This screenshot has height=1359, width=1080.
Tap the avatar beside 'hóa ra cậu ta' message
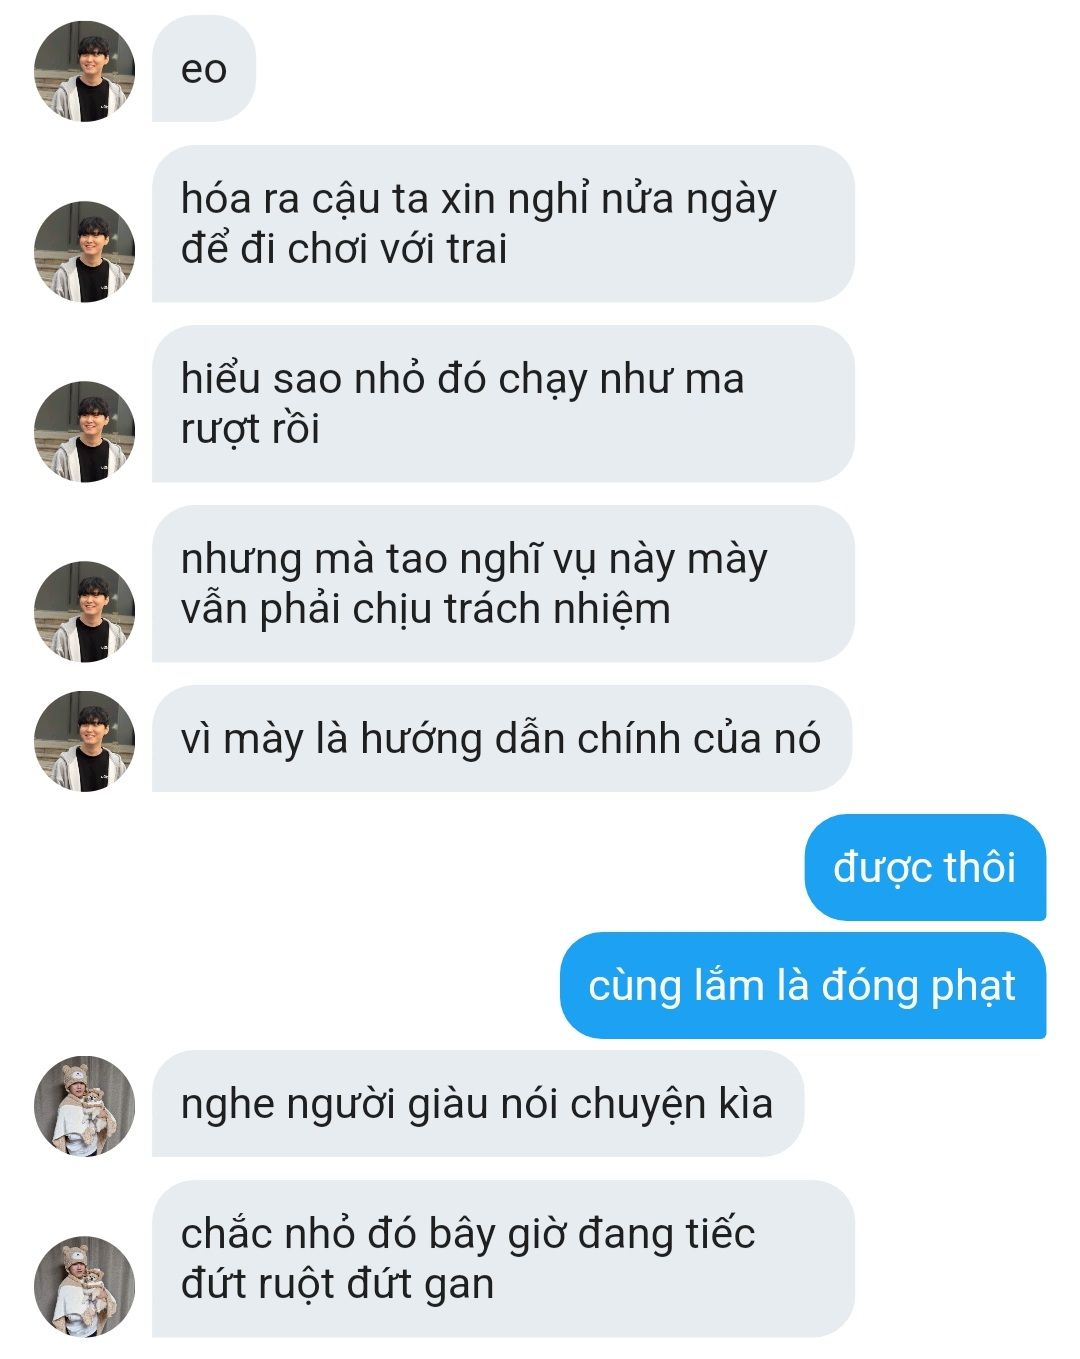click(84, 252)
